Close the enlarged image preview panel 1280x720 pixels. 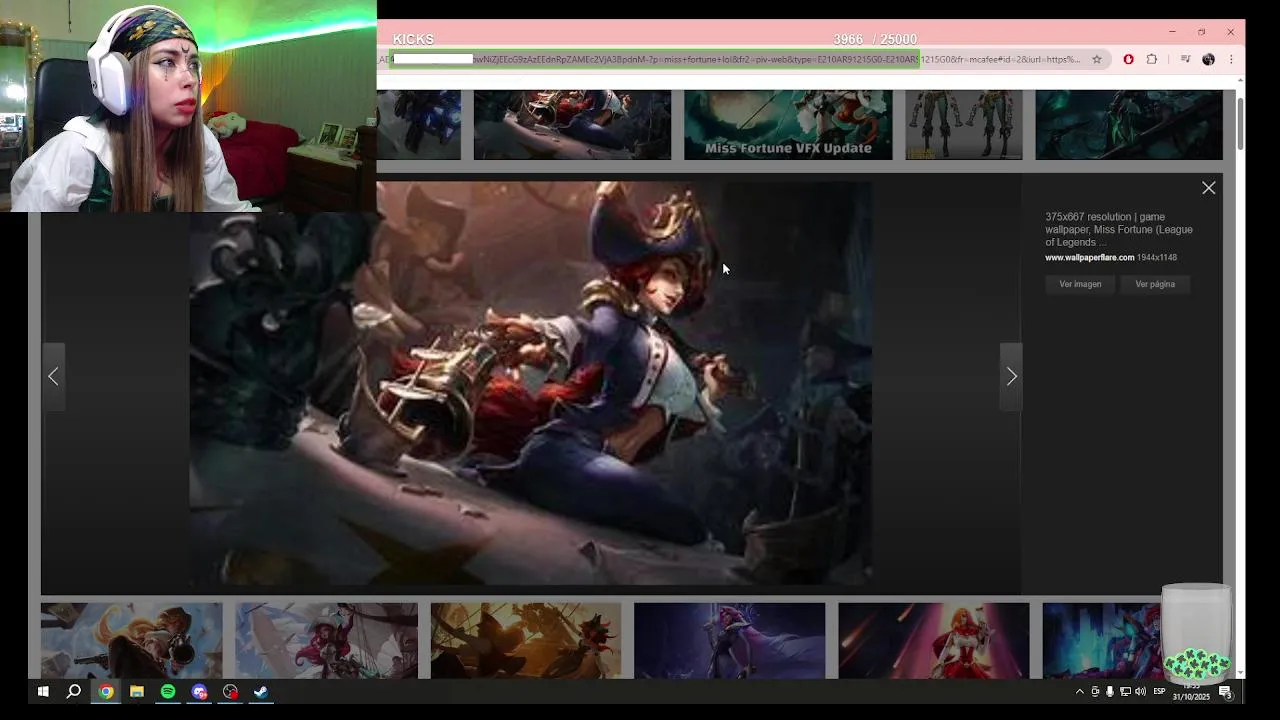coord(1208,188)
